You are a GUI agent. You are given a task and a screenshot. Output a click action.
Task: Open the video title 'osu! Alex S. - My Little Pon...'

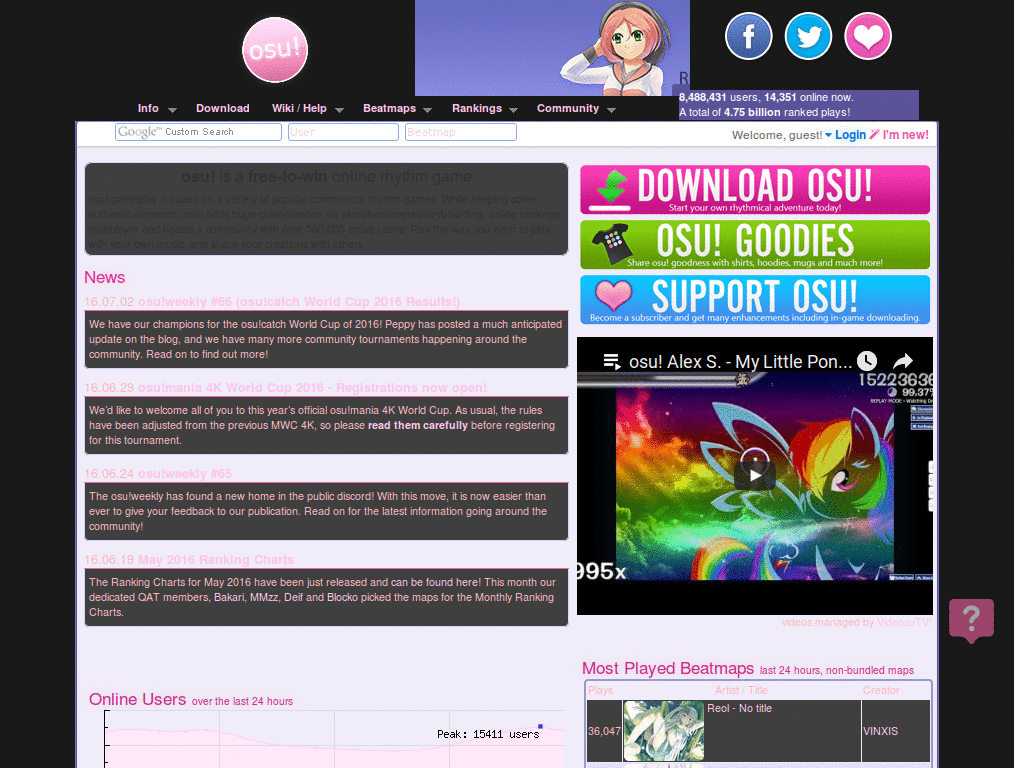coord(741,362)
